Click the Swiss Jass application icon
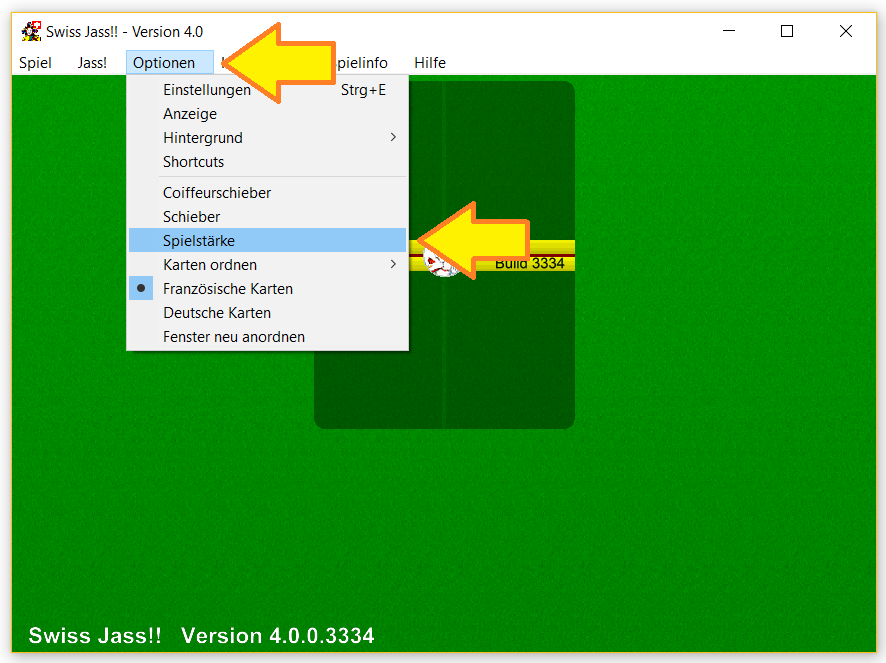Viewport: 886px width, 663px height. 31,32
